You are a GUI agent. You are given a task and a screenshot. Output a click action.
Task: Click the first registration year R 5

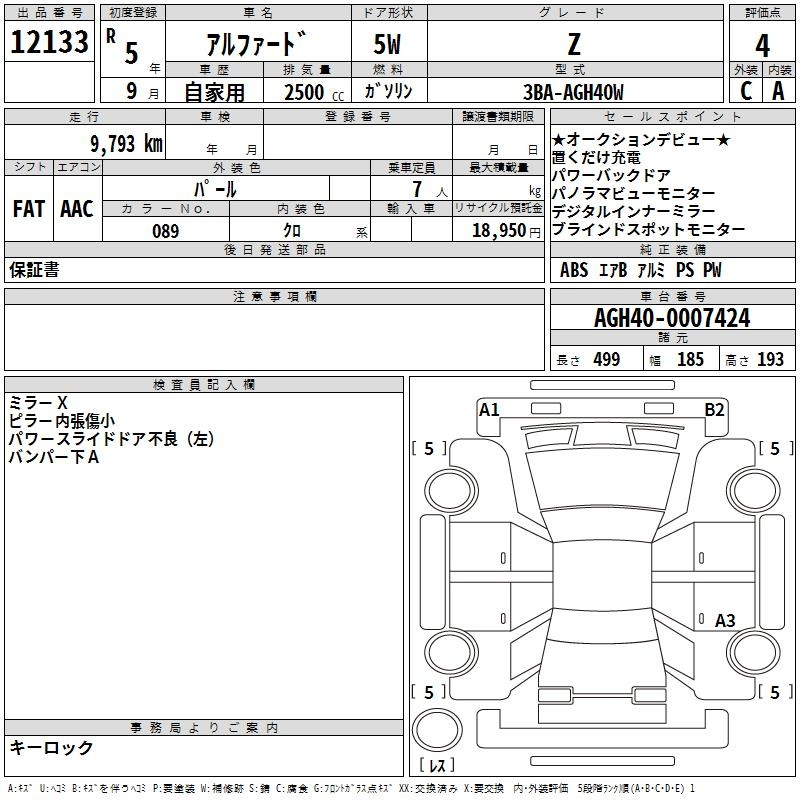(122, 46)
